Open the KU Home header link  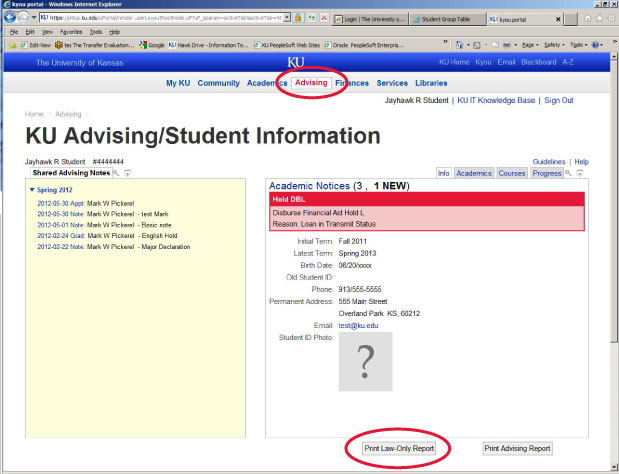pyautogui.click(x=454, y=62)
